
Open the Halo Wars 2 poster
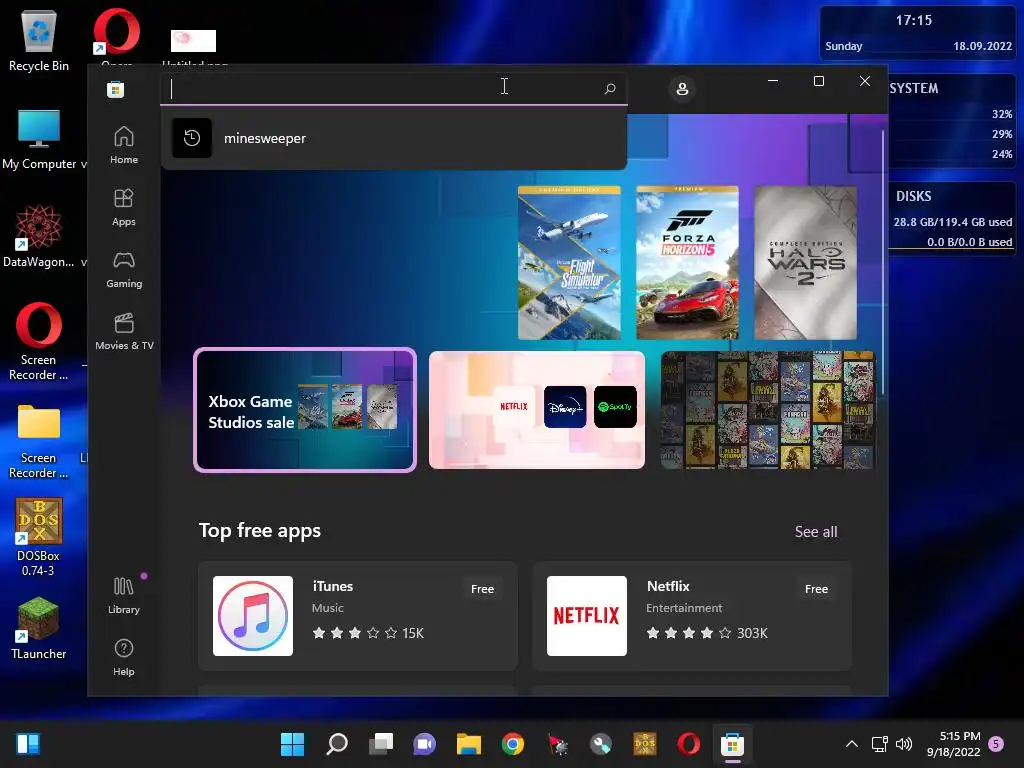tap(805, 263)
